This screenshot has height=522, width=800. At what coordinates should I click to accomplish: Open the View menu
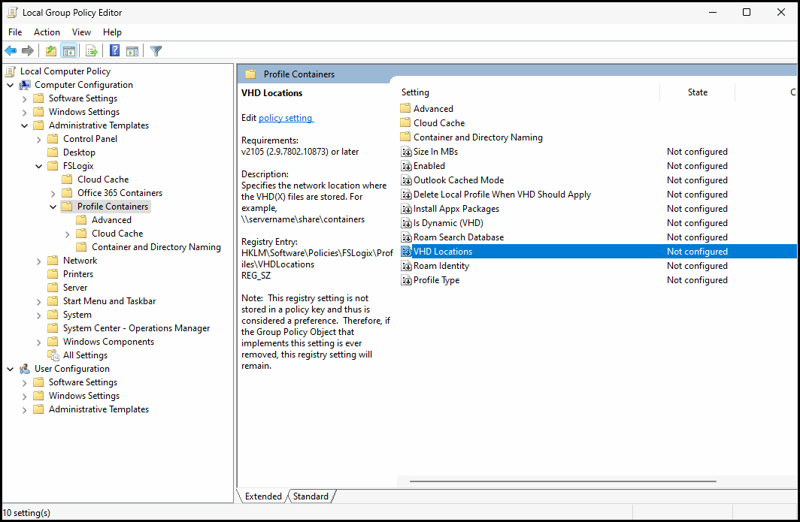pos(81,32)
